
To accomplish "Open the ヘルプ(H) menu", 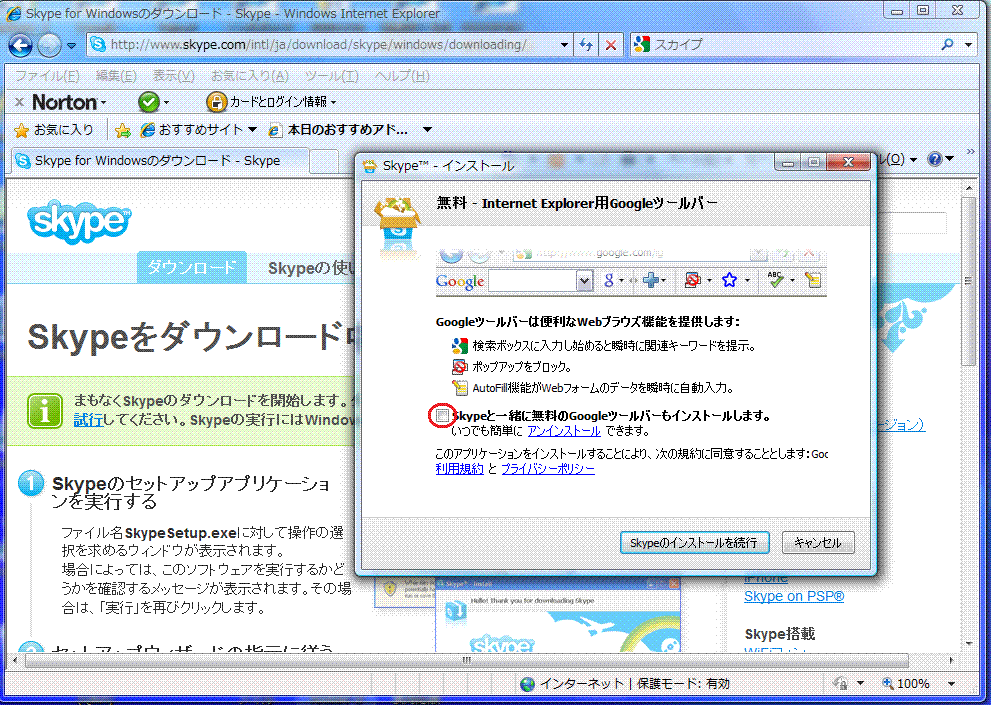I will 402,76.
